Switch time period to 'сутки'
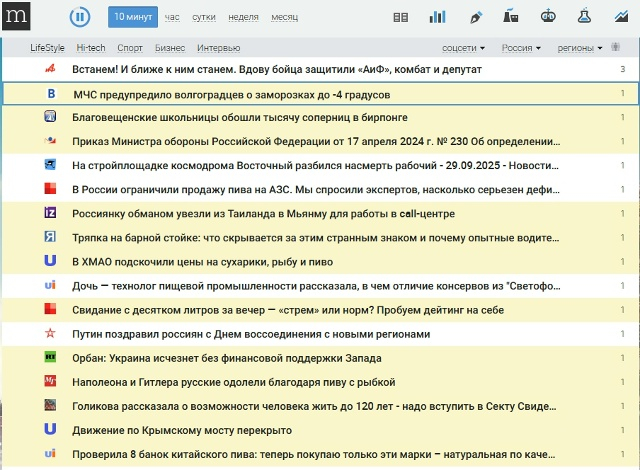This screenshot has height=470, width=640. (x=204, y=17)
